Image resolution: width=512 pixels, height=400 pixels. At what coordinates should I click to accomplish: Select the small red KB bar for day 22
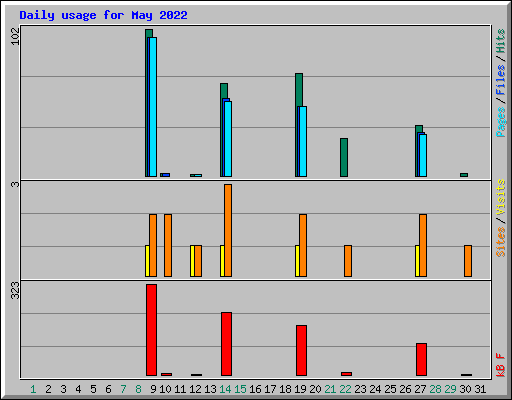[x=346, y=374]
